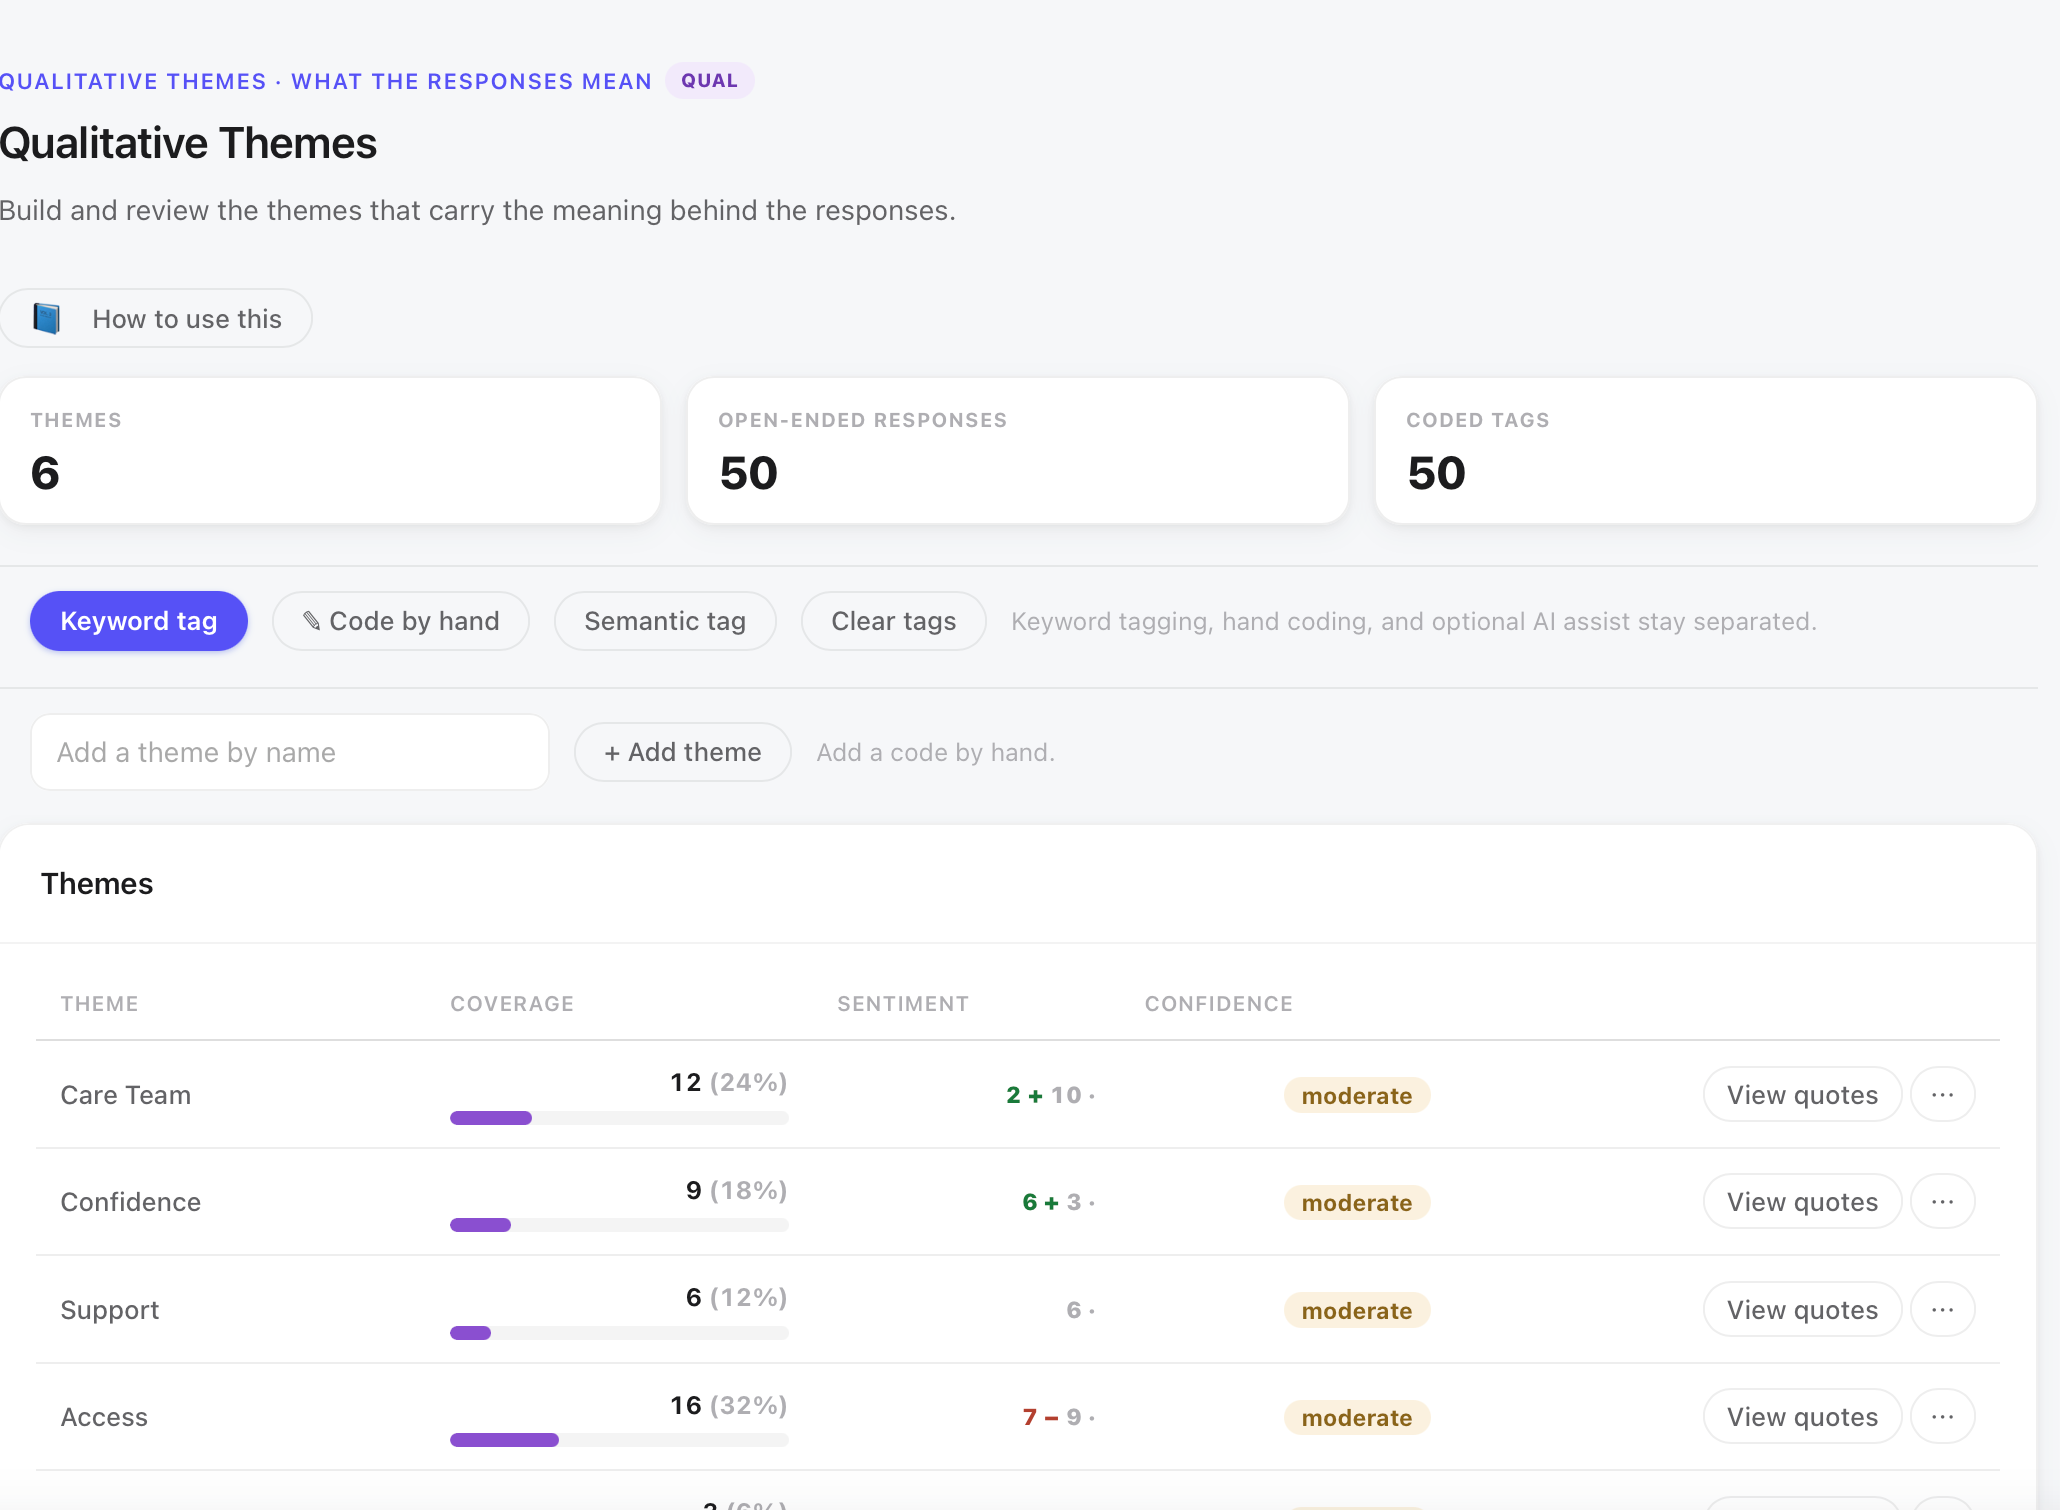Click moderate badge in Support row
The height and width of the screenshot is (1510, 2060).
pos(1357,1310)
